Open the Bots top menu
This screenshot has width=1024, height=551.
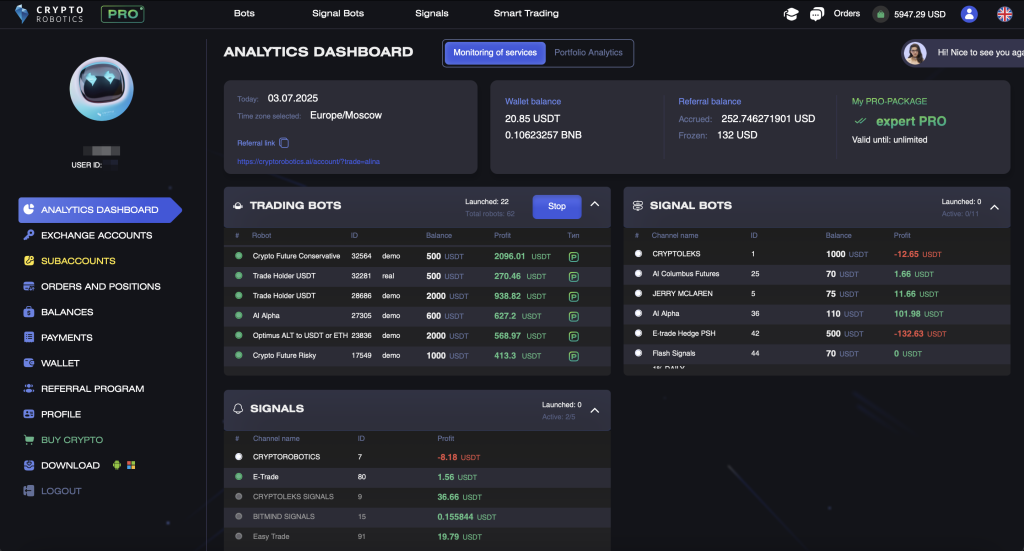pyautogui.click(x=244, y=13)
